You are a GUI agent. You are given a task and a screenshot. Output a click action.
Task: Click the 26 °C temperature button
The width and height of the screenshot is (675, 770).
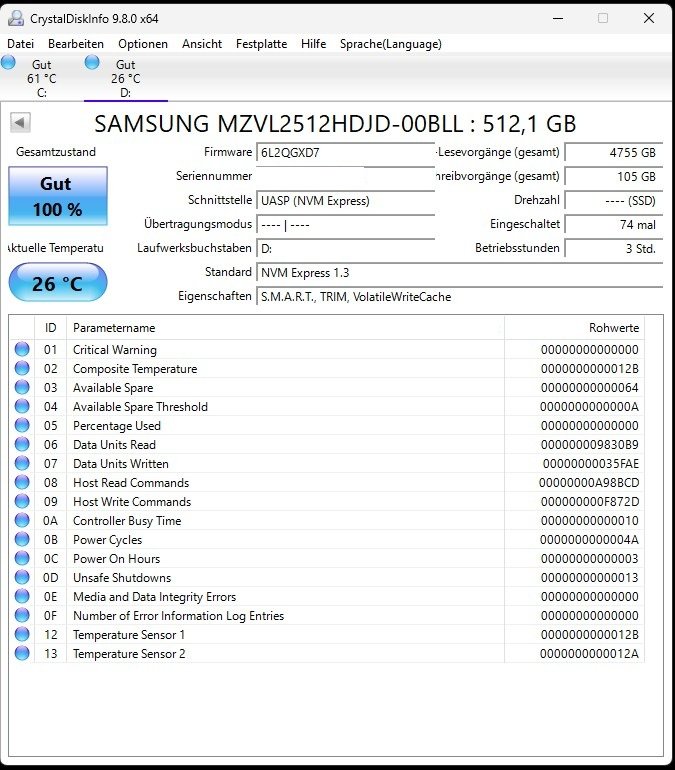click(58, 282)
